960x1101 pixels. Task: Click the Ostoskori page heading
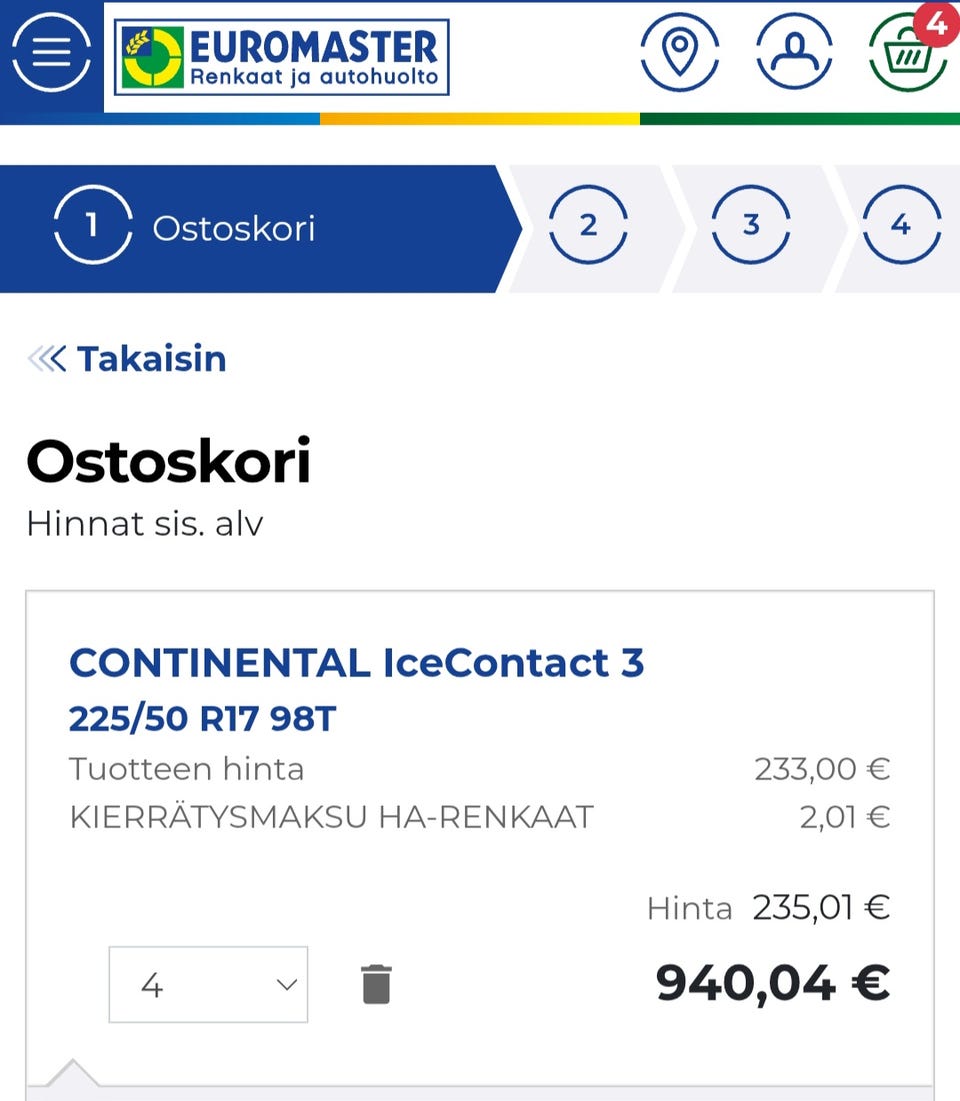[168, 462]
